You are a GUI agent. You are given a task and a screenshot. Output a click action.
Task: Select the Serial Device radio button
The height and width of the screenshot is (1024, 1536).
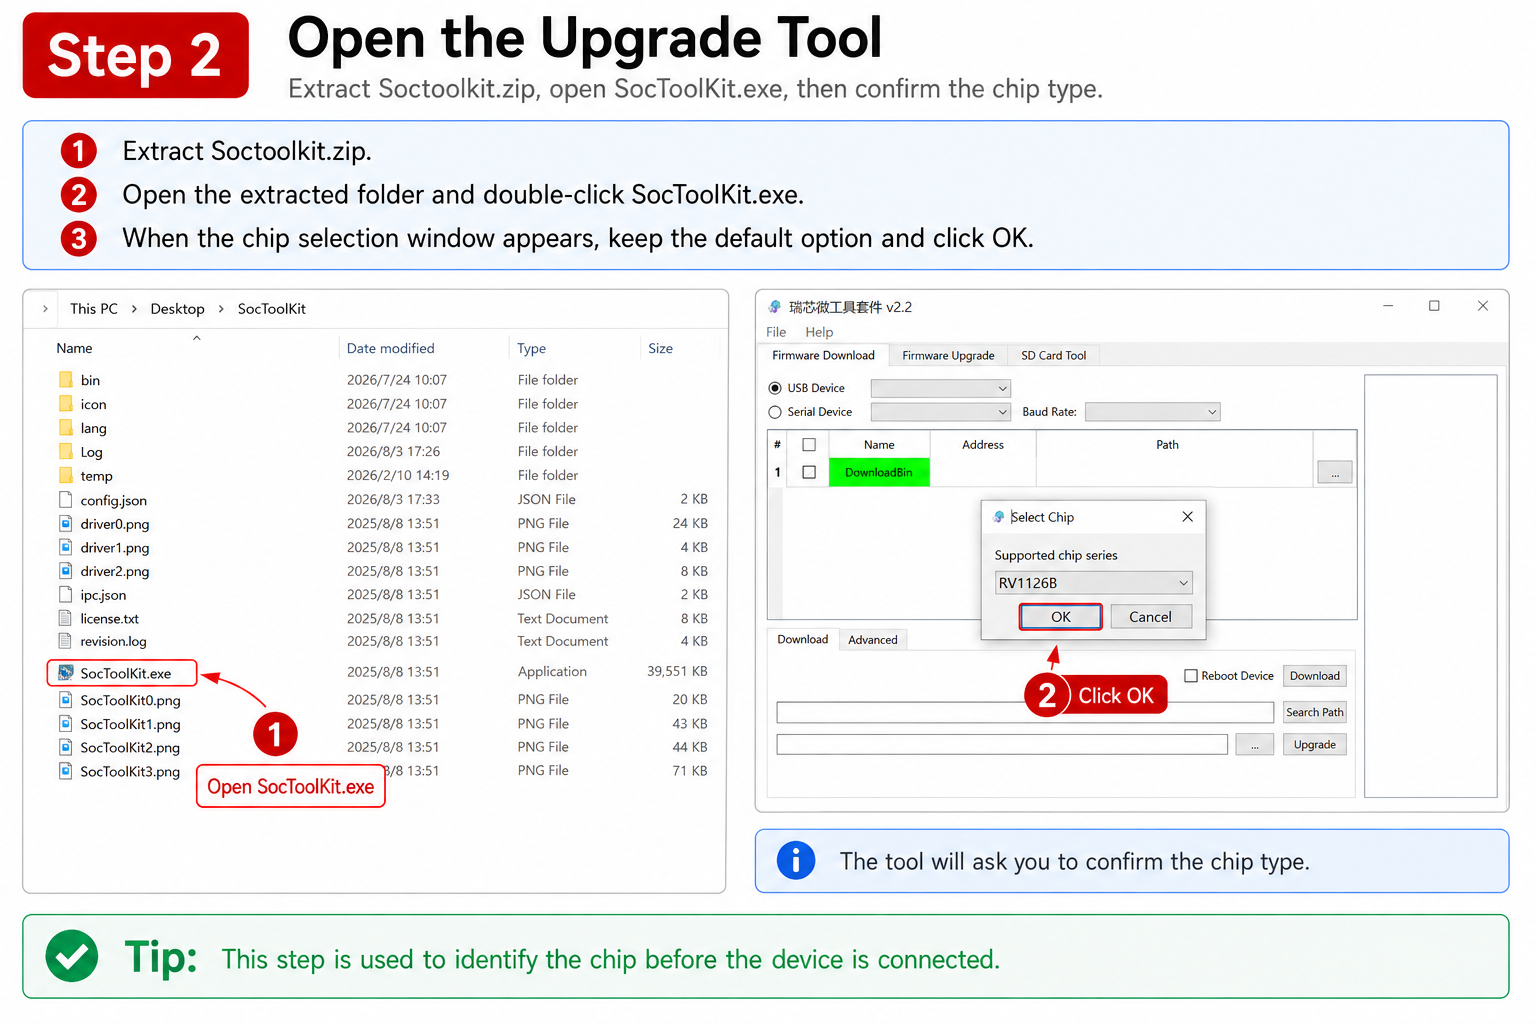(775, 412)
